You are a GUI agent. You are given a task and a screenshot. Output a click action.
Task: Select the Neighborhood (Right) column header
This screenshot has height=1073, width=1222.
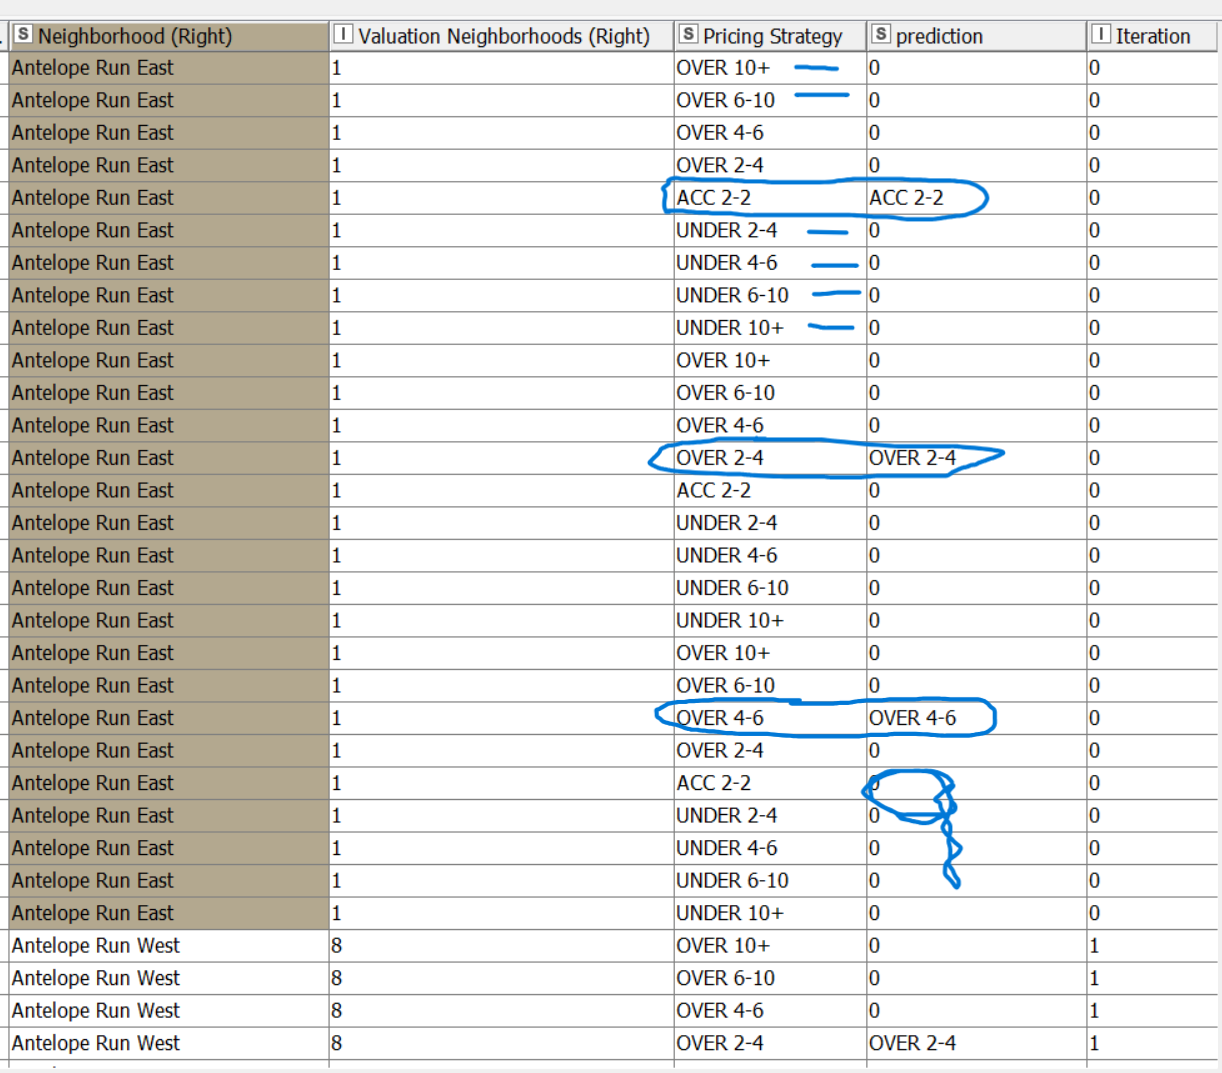(x=169, y=36)
